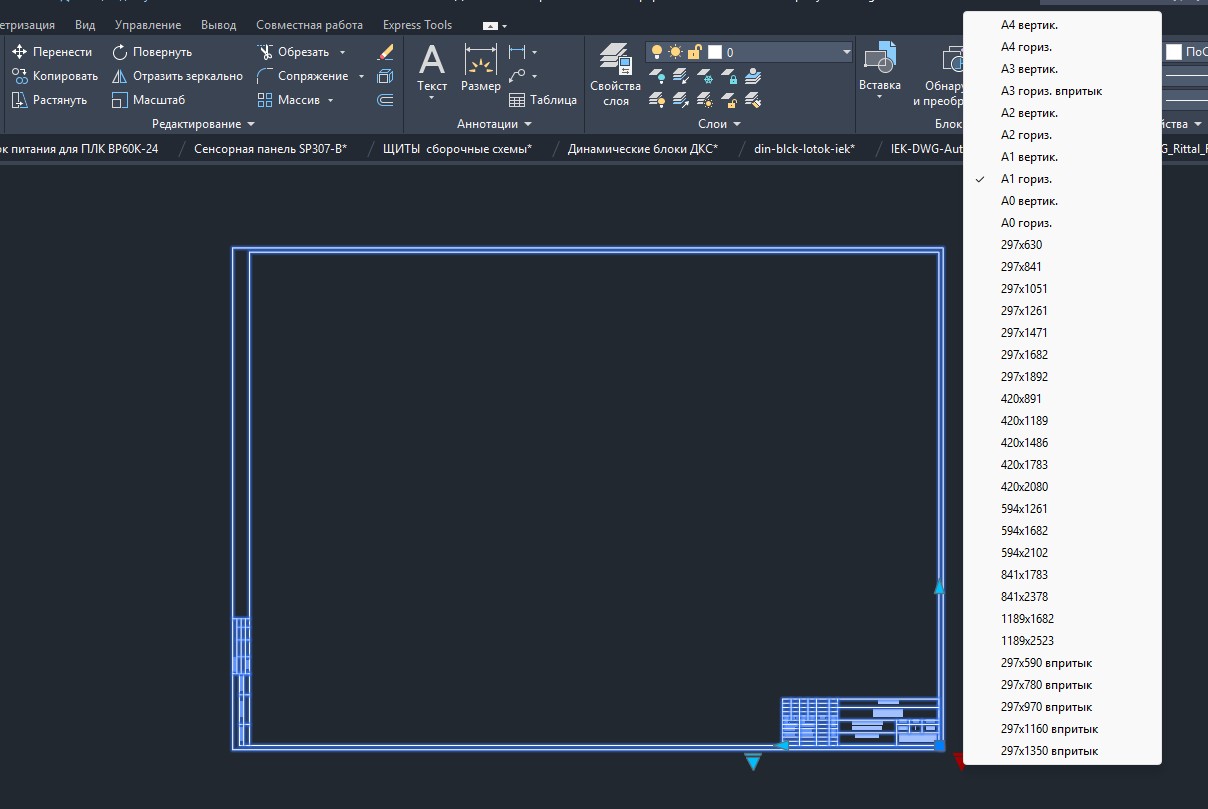Click the Lock layer icon
This screenshot has width=1208, height=809.
pos(729,76)
